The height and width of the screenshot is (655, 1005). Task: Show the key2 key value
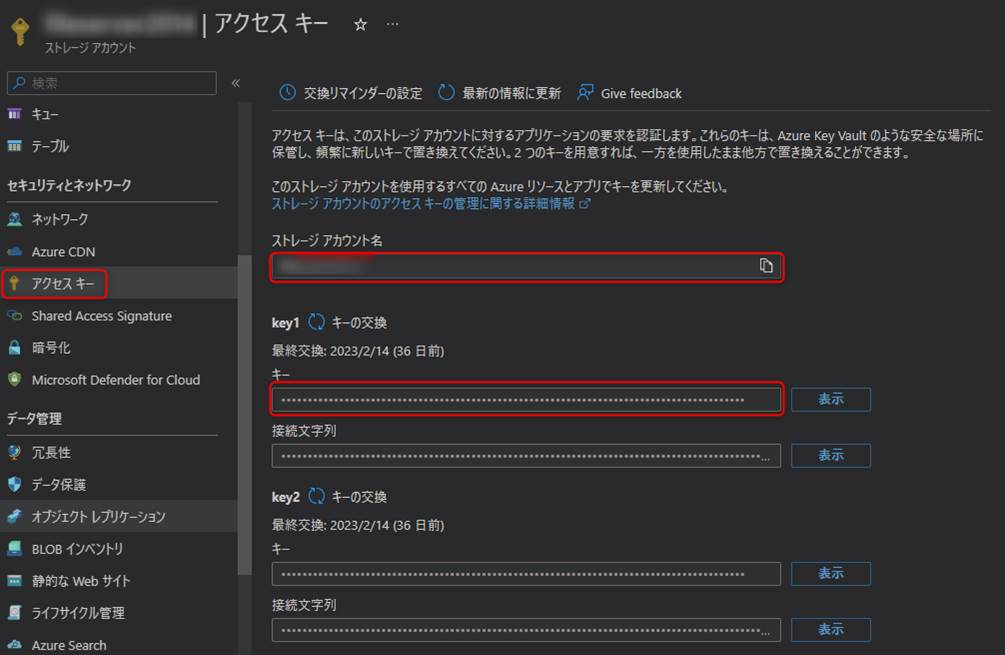pyautogui.click(x=830, y=574)
